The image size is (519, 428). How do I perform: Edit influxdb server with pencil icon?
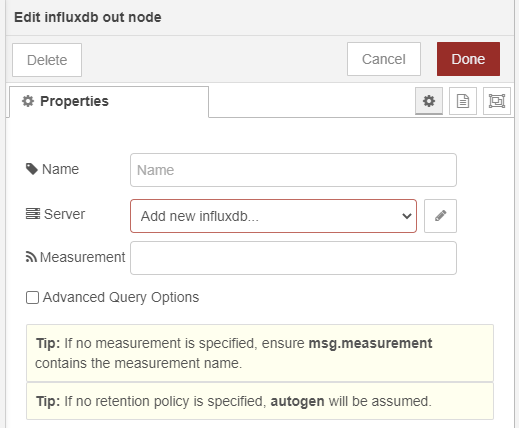(x=440, y=216)
